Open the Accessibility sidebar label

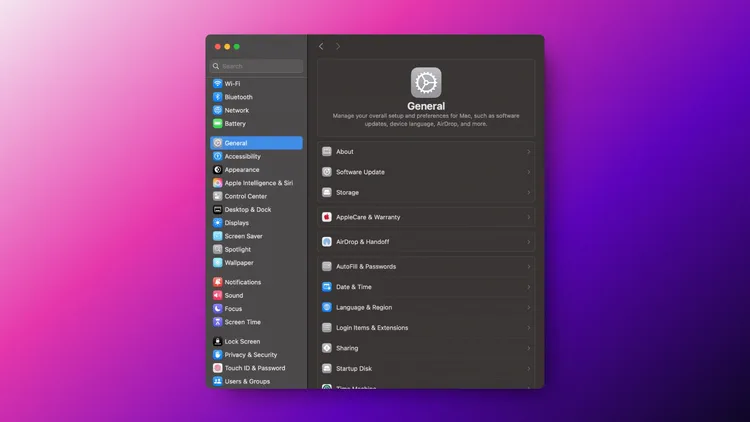tap(243, 156)
